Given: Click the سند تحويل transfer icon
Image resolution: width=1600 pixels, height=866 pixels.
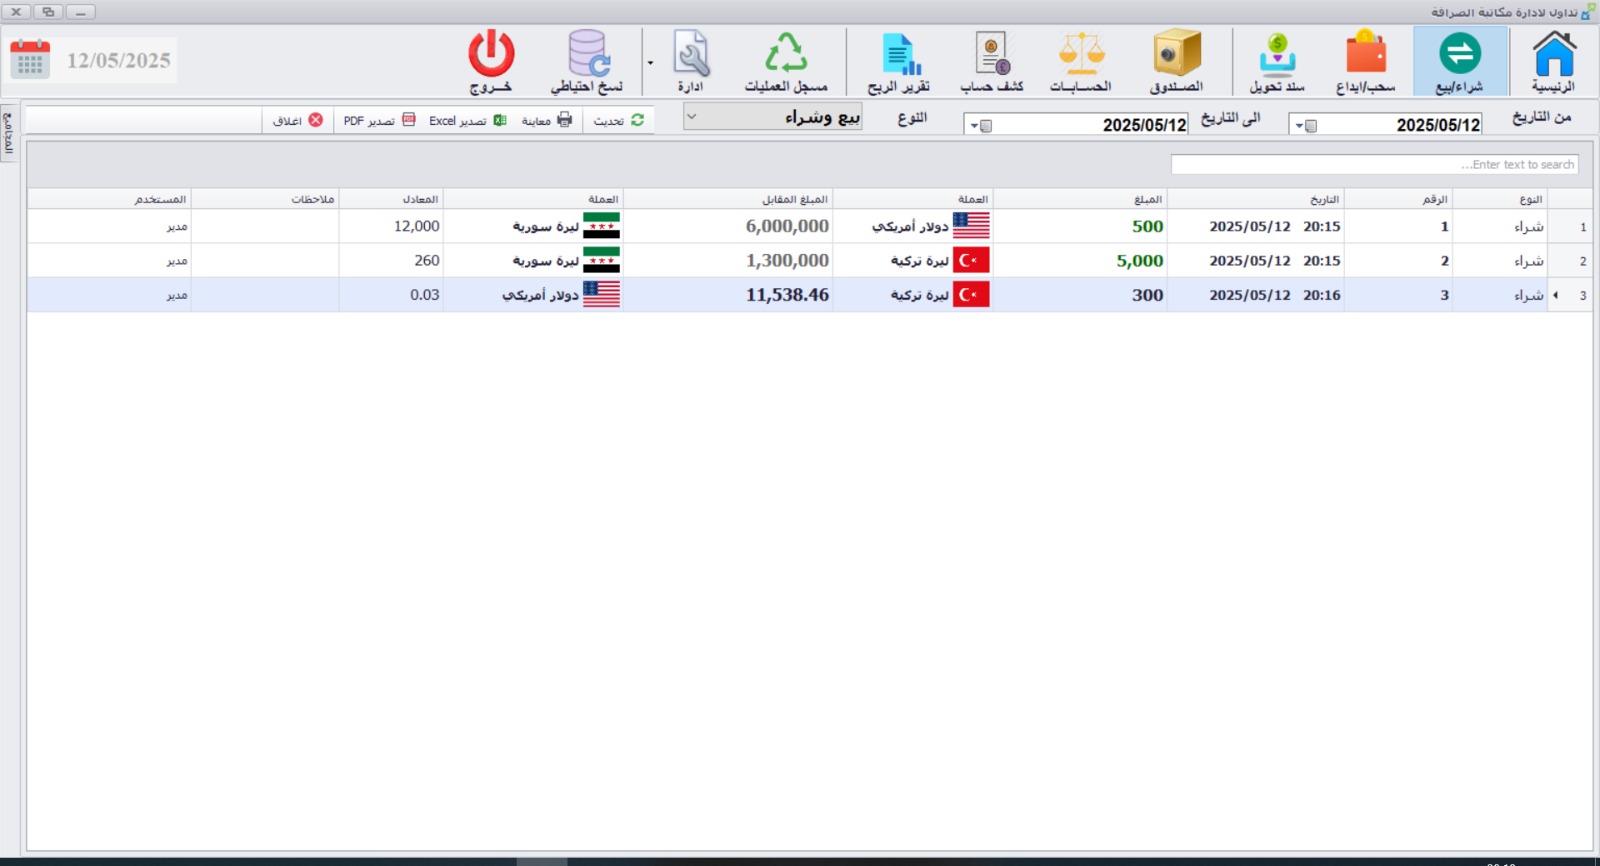Looking at the screenshot, I should [x=1277, y=61].
